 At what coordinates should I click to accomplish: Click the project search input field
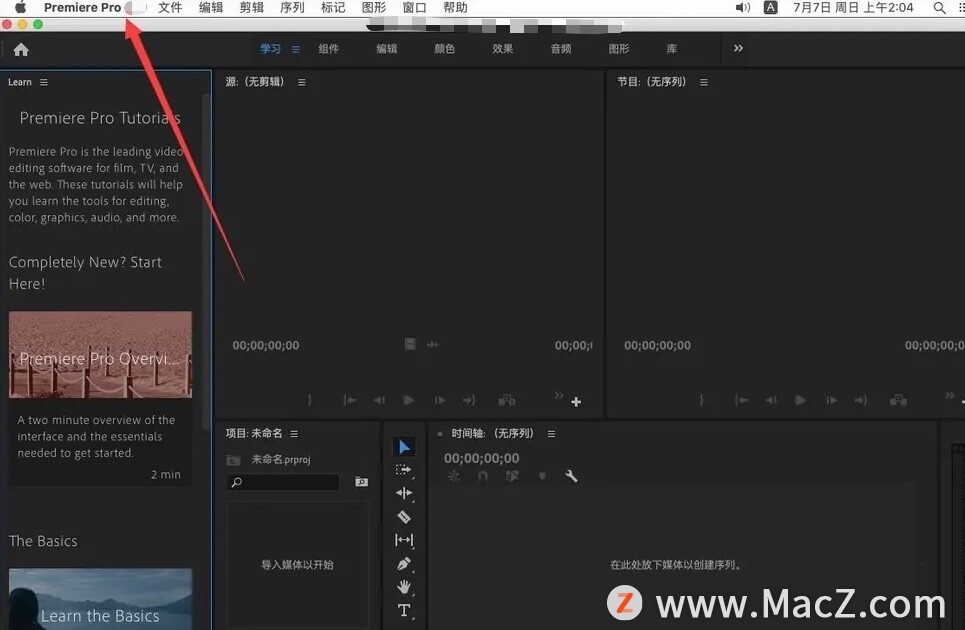pos(284,482)
